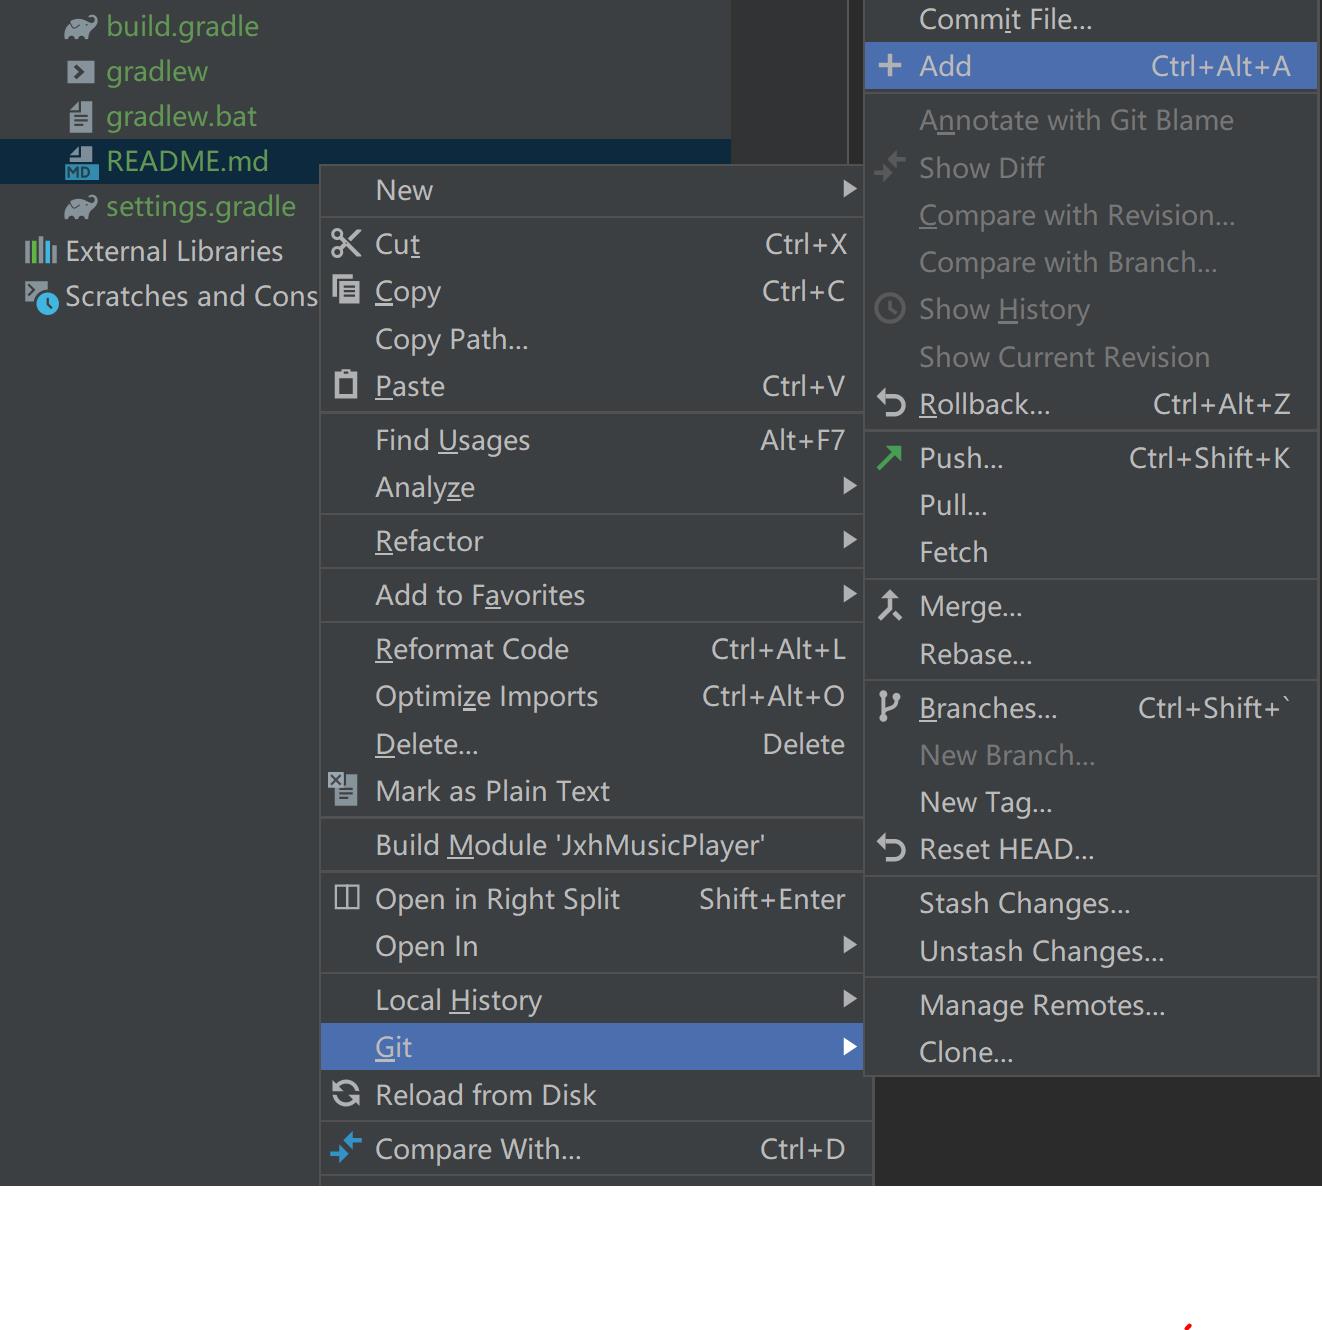Select Compare with Branch... entry

(x=1091, y=262)
